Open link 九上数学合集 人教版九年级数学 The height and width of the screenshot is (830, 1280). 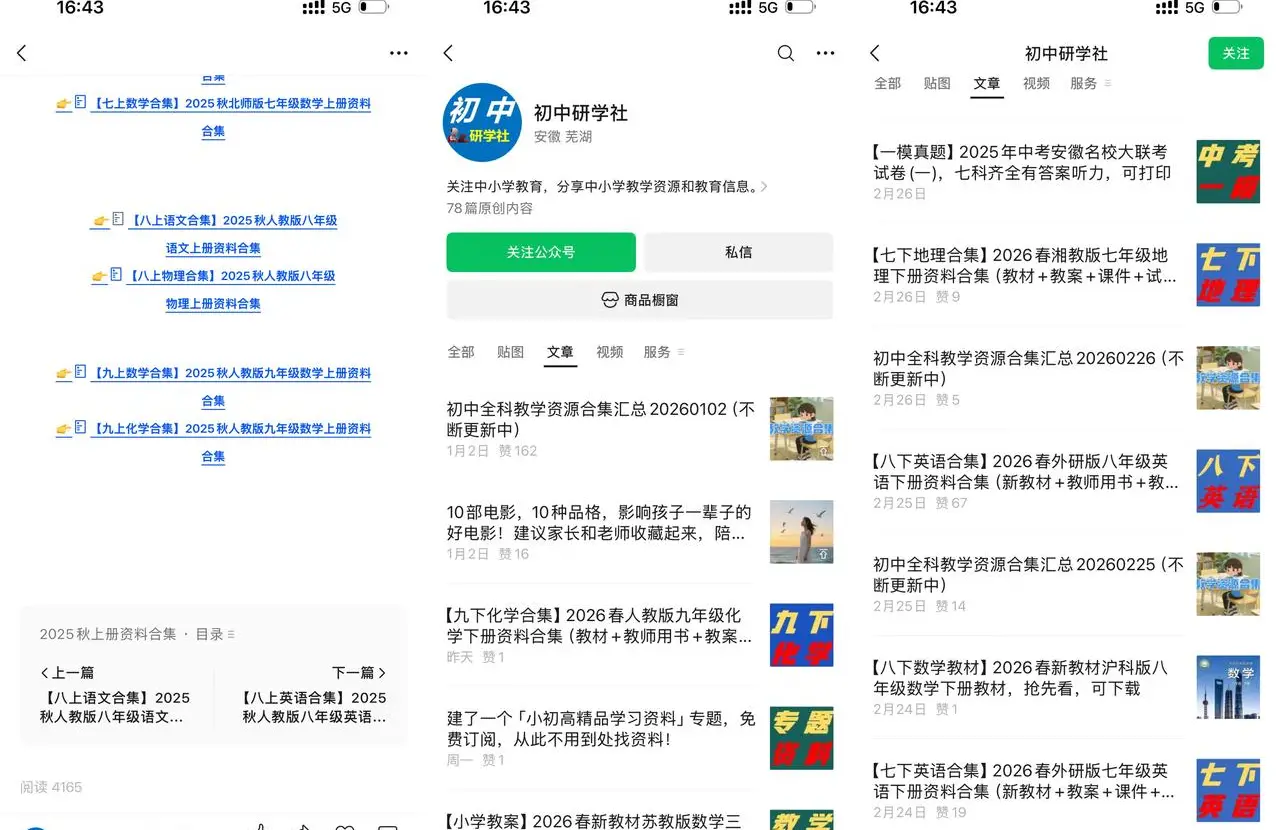214,386
